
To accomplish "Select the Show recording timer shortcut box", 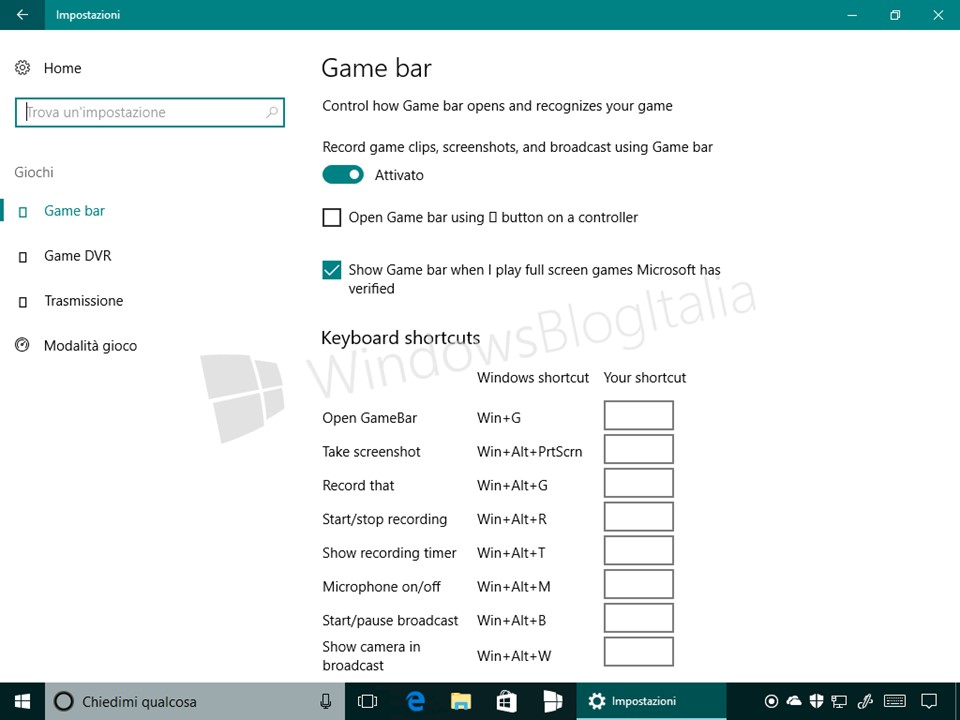I will 639,550.
